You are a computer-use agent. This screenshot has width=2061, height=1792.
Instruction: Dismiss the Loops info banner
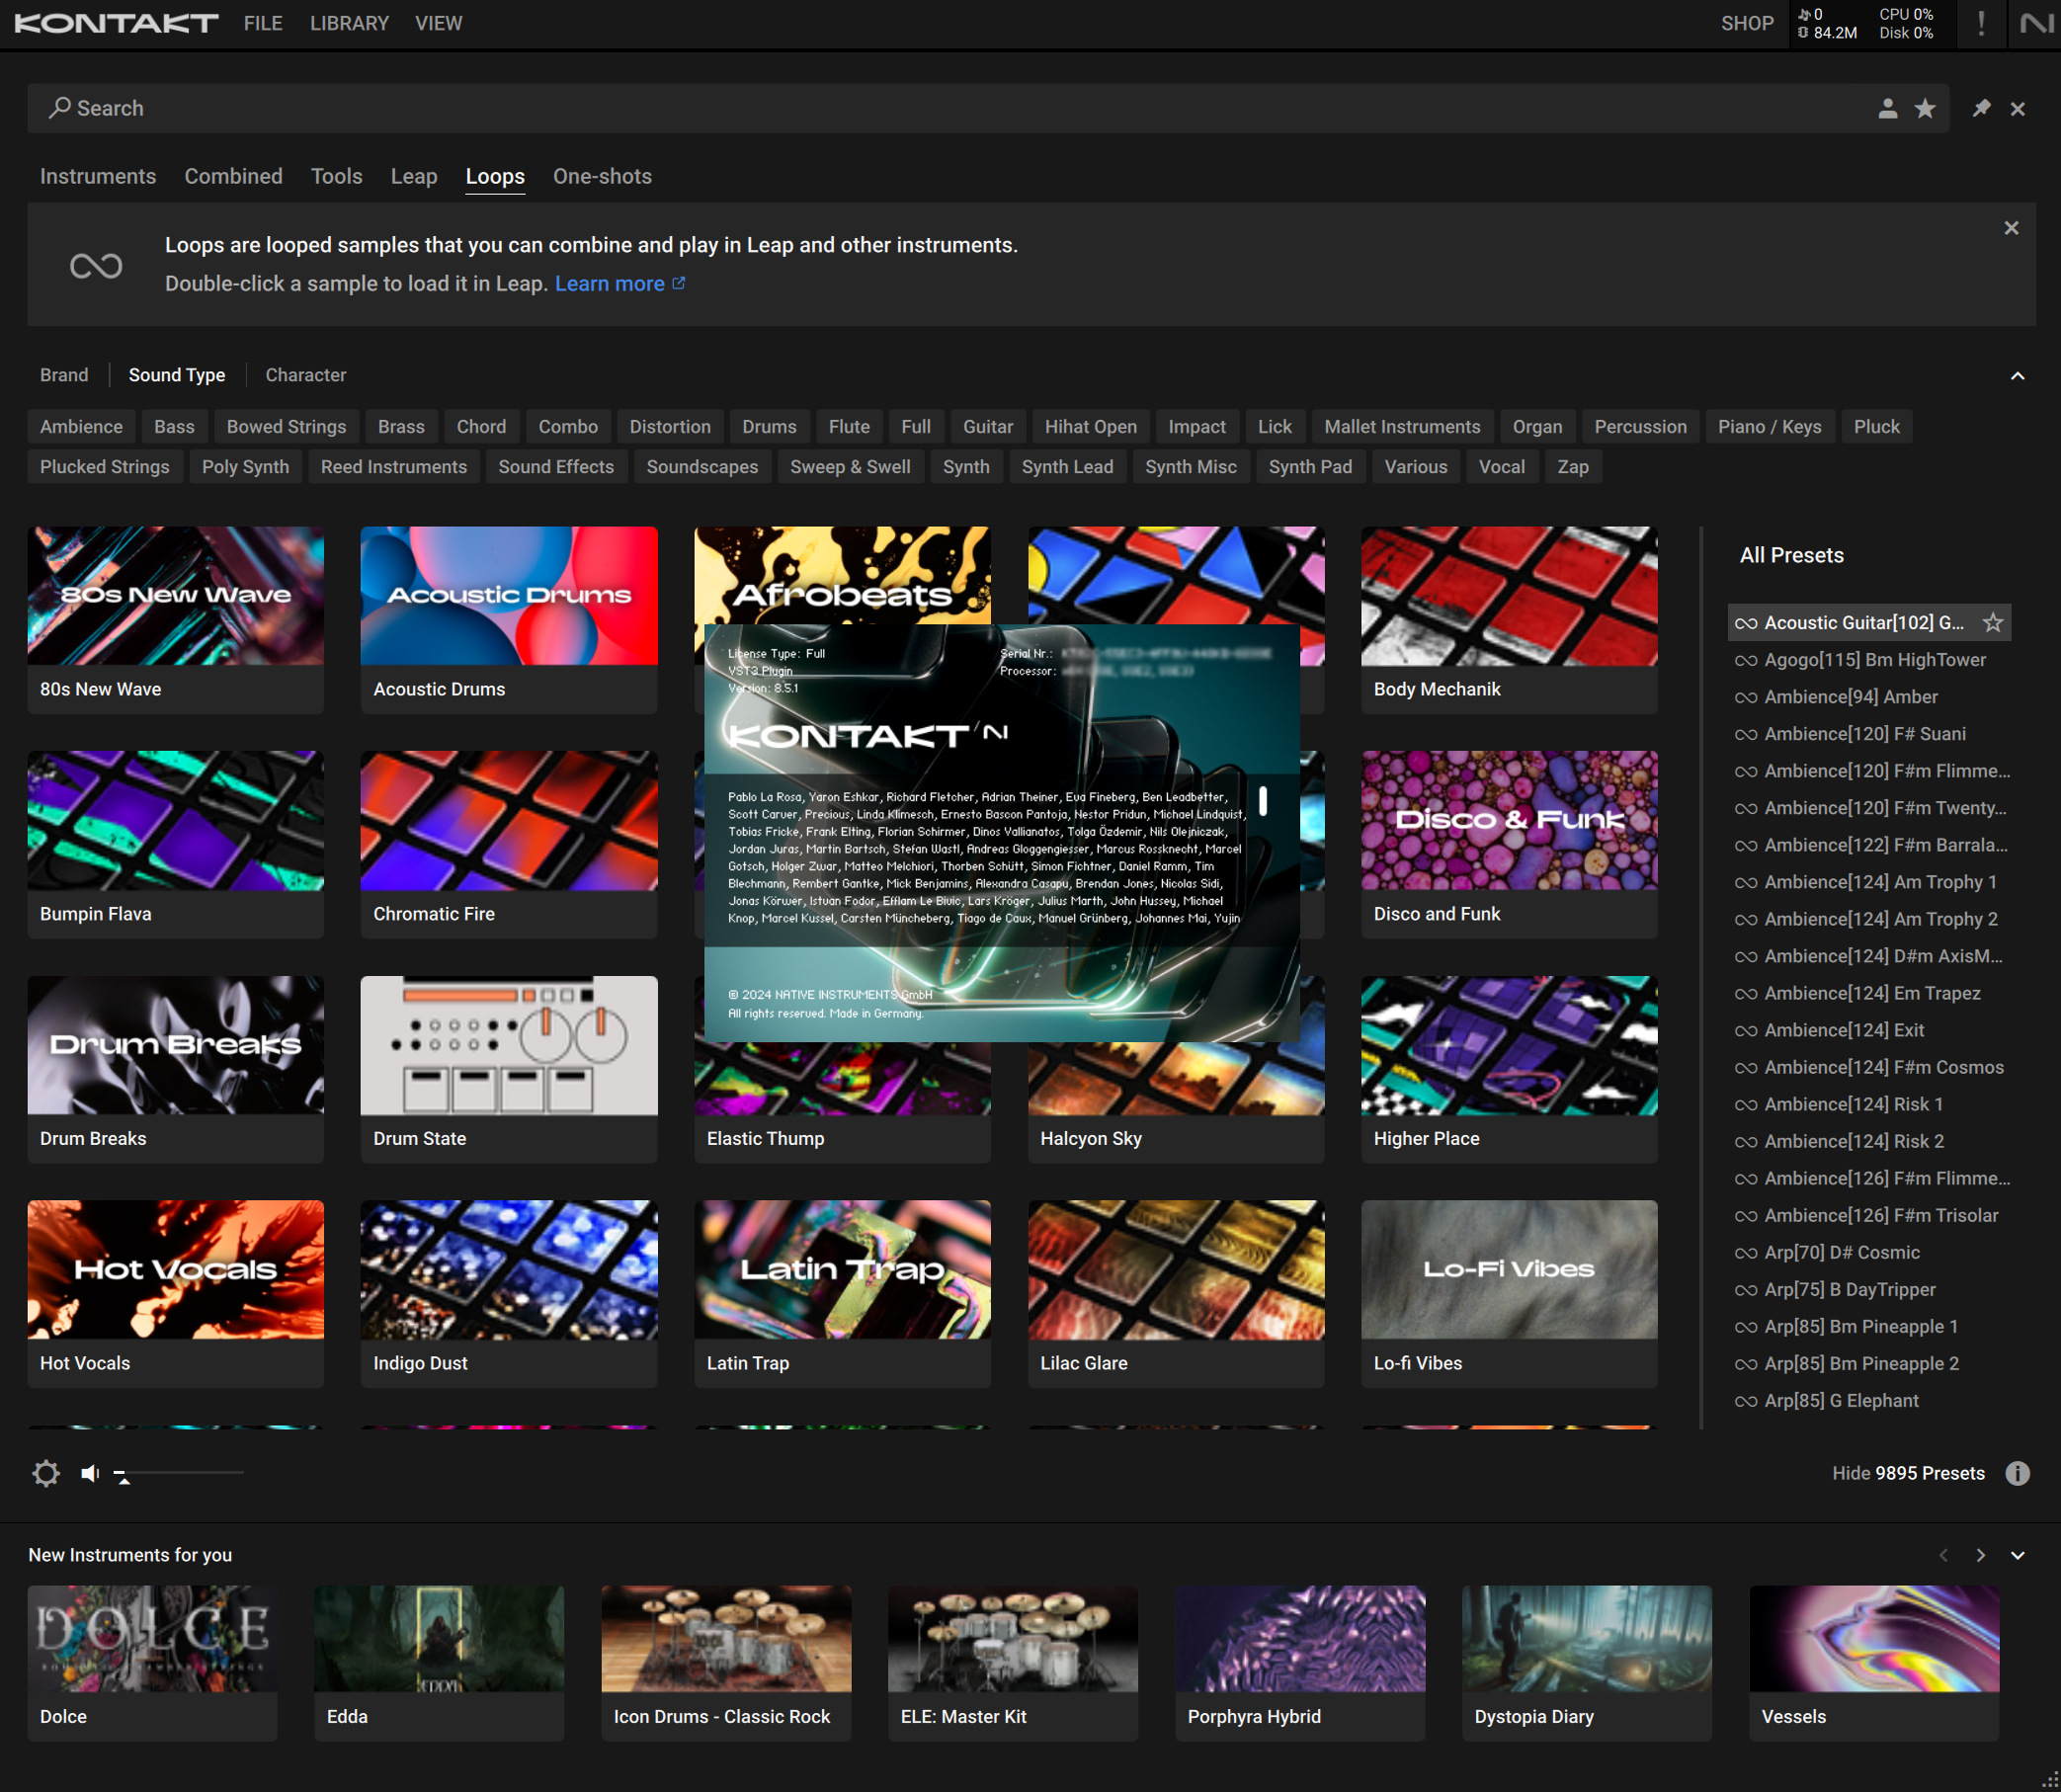coord(2012,228)
